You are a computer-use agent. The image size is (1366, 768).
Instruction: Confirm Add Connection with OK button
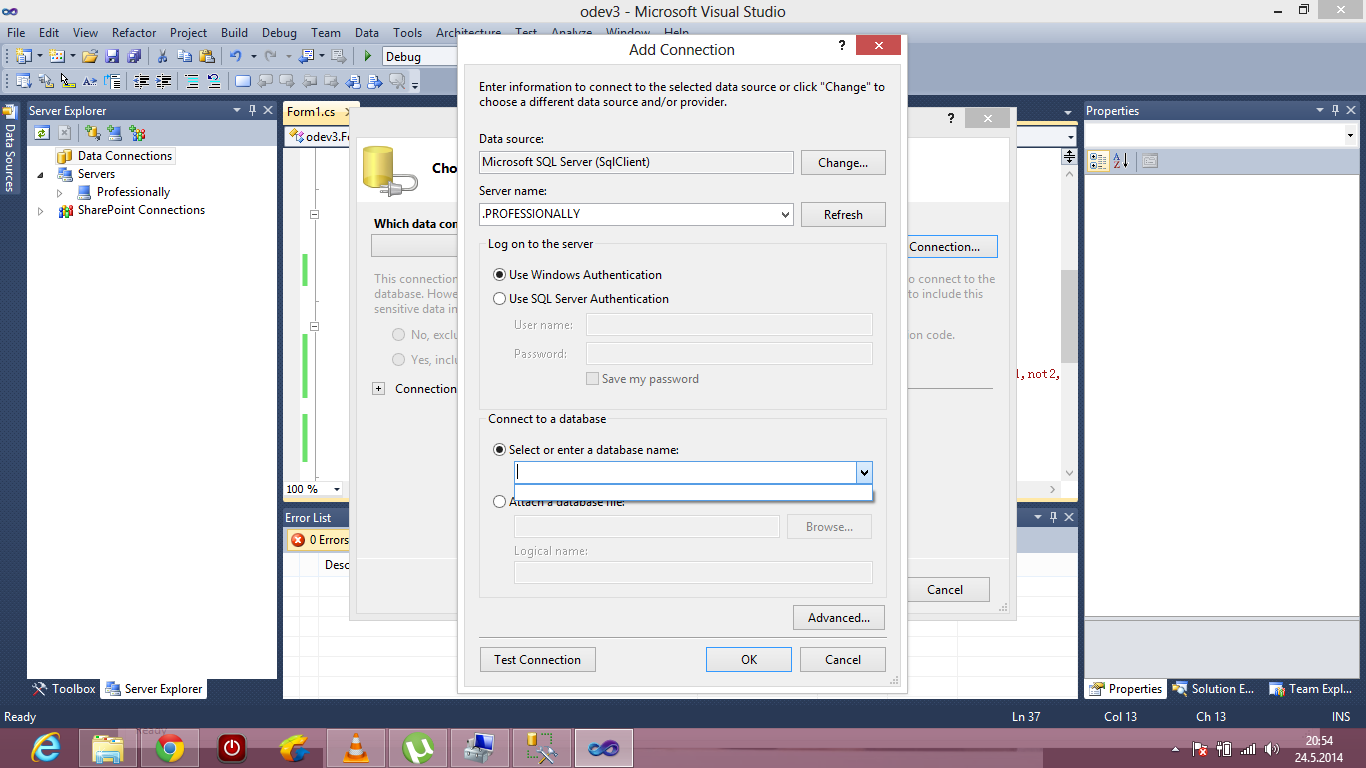coord(749,659)
